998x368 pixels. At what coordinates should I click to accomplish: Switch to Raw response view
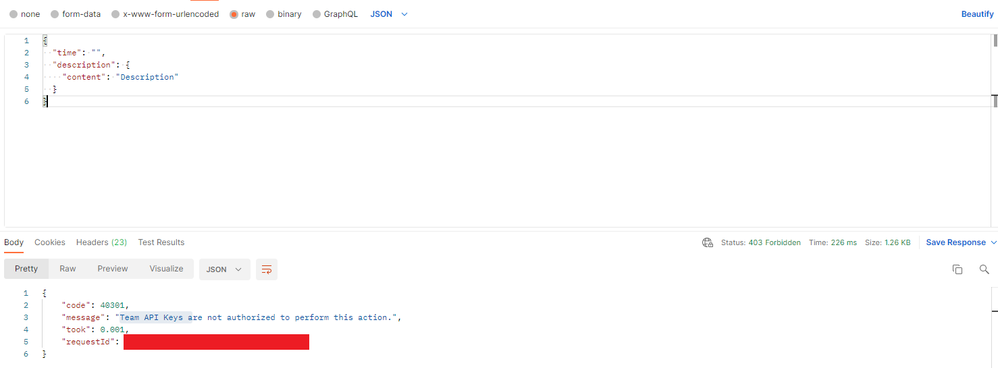click(x=67, y=269)
